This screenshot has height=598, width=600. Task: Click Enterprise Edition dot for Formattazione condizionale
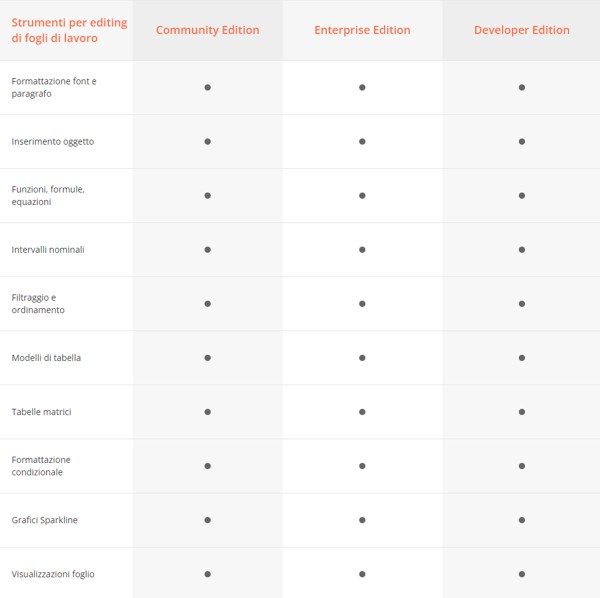[x=362, y=465]
